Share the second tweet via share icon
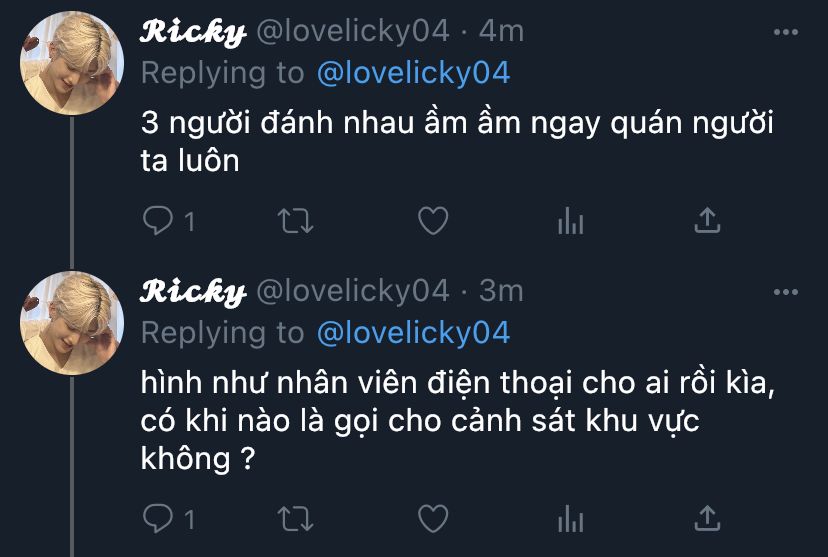This screenshot has height=557, width=828. click(x=707, y=518)
